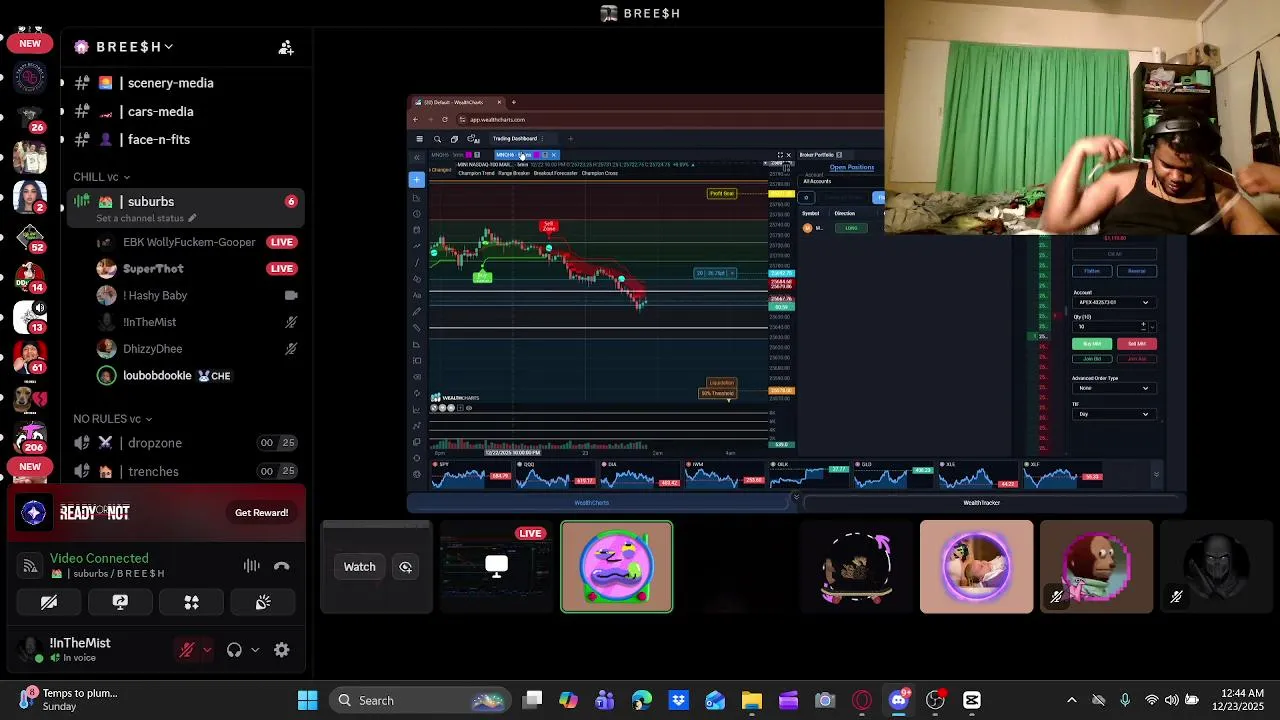
Task: Open Dropbox from the taskbar
Action: click(x=678, y=700)
